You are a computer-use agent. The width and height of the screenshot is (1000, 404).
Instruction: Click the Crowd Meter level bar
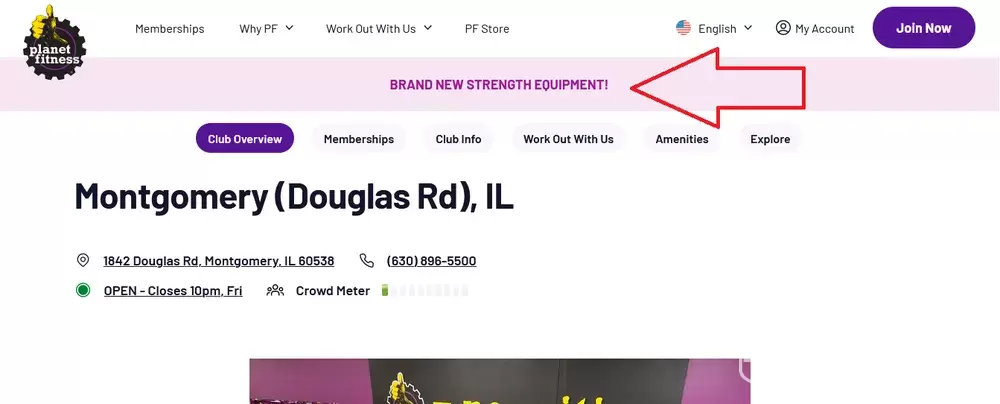click(x=425, y=290)
